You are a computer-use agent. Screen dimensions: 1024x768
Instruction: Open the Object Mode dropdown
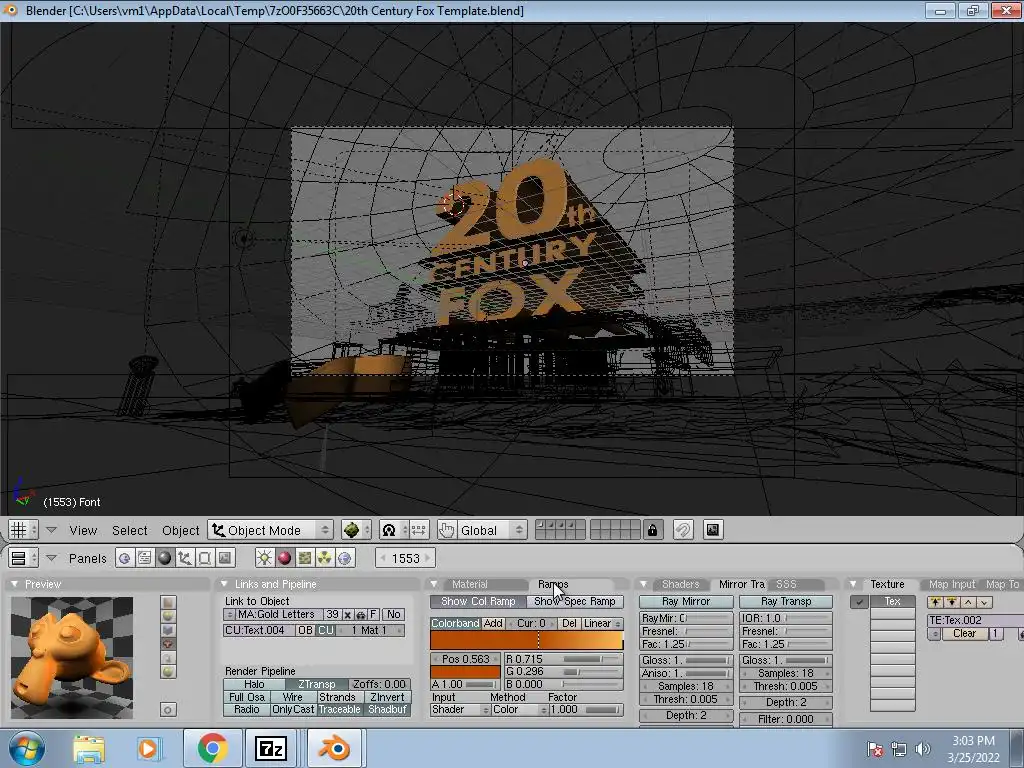271,530
